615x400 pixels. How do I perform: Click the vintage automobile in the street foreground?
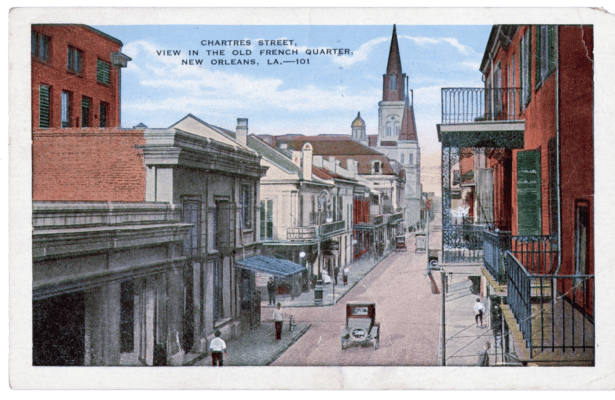click(360, 326)
